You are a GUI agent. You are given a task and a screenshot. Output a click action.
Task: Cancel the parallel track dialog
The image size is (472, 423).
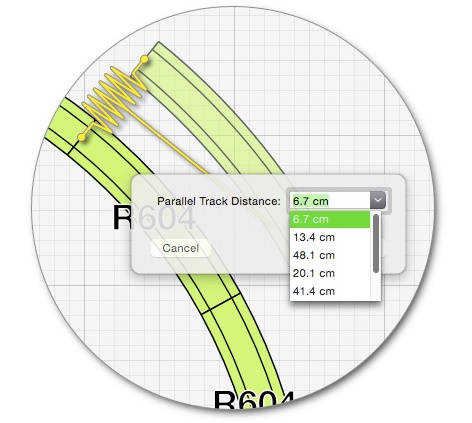click(x=180, y=248)
